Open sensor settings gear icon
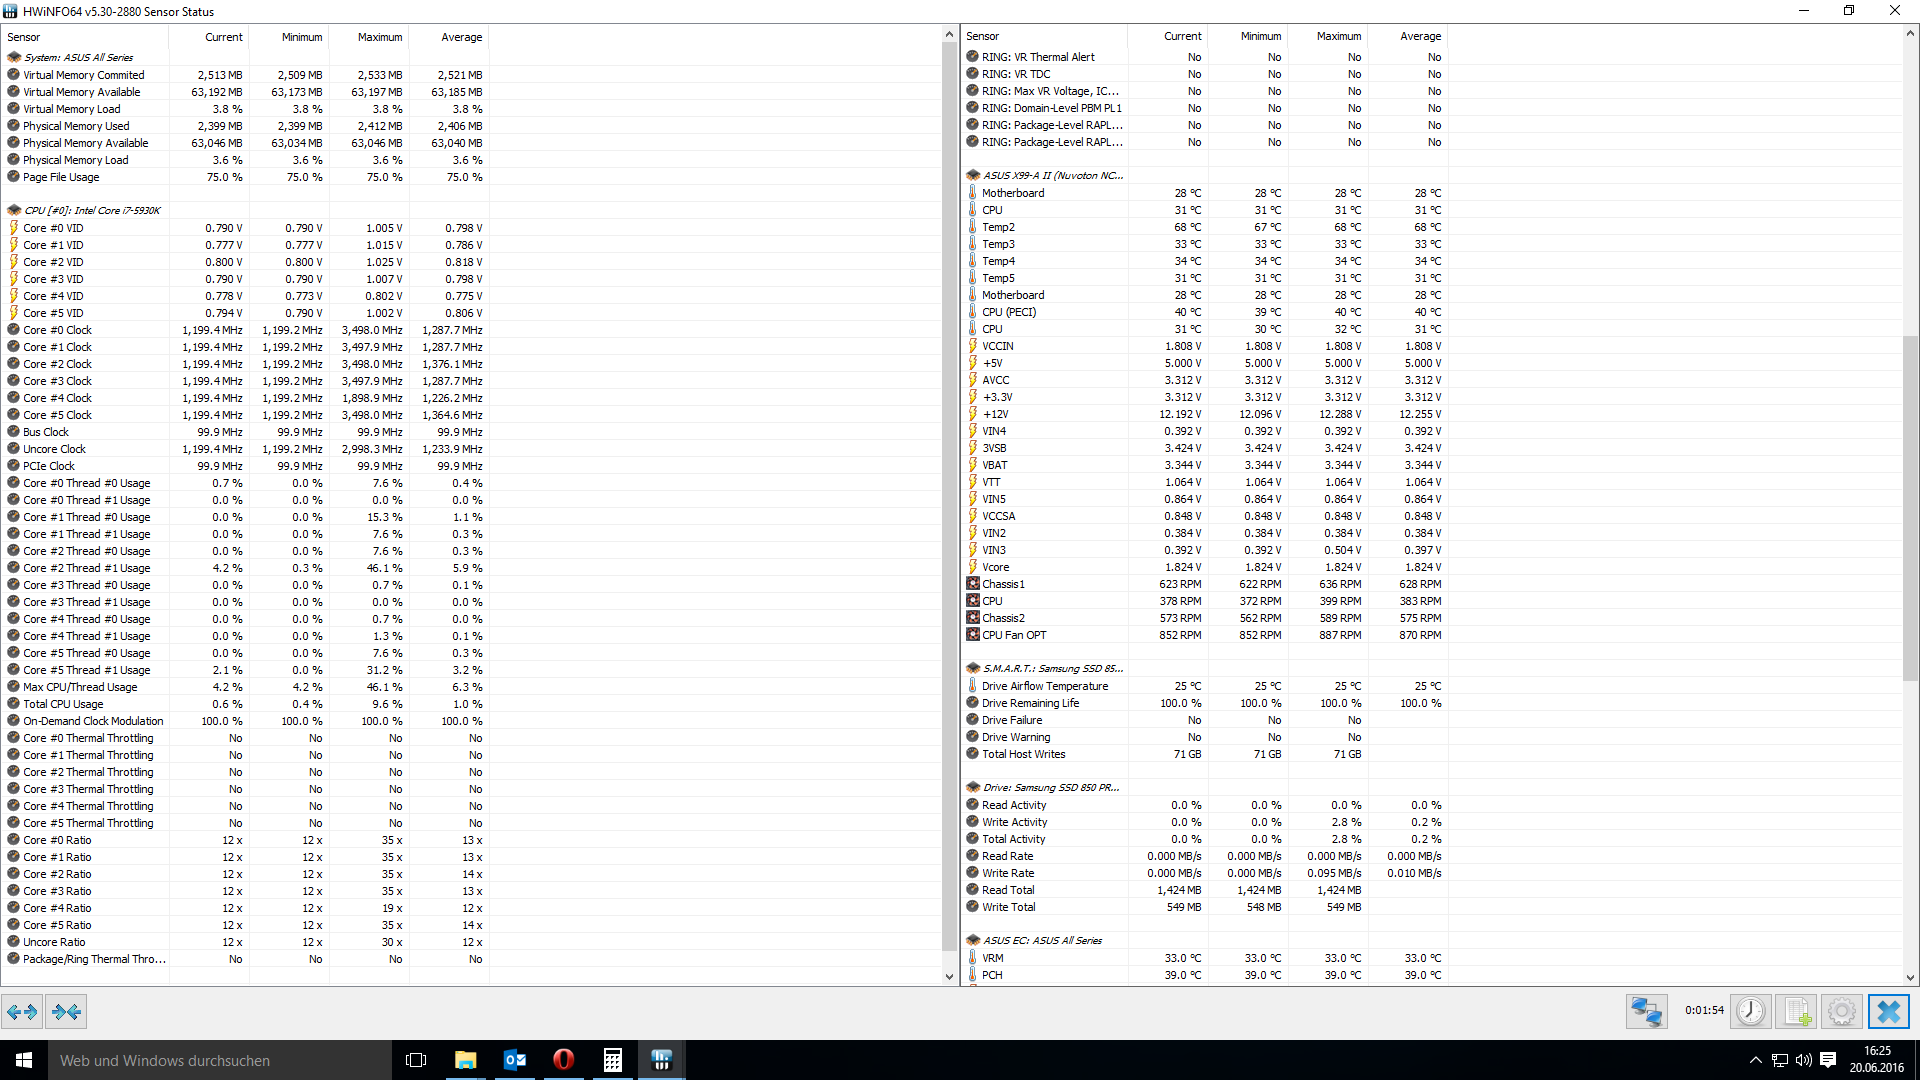Screen dimensions: 1920x1080 pos(1841,1012)
